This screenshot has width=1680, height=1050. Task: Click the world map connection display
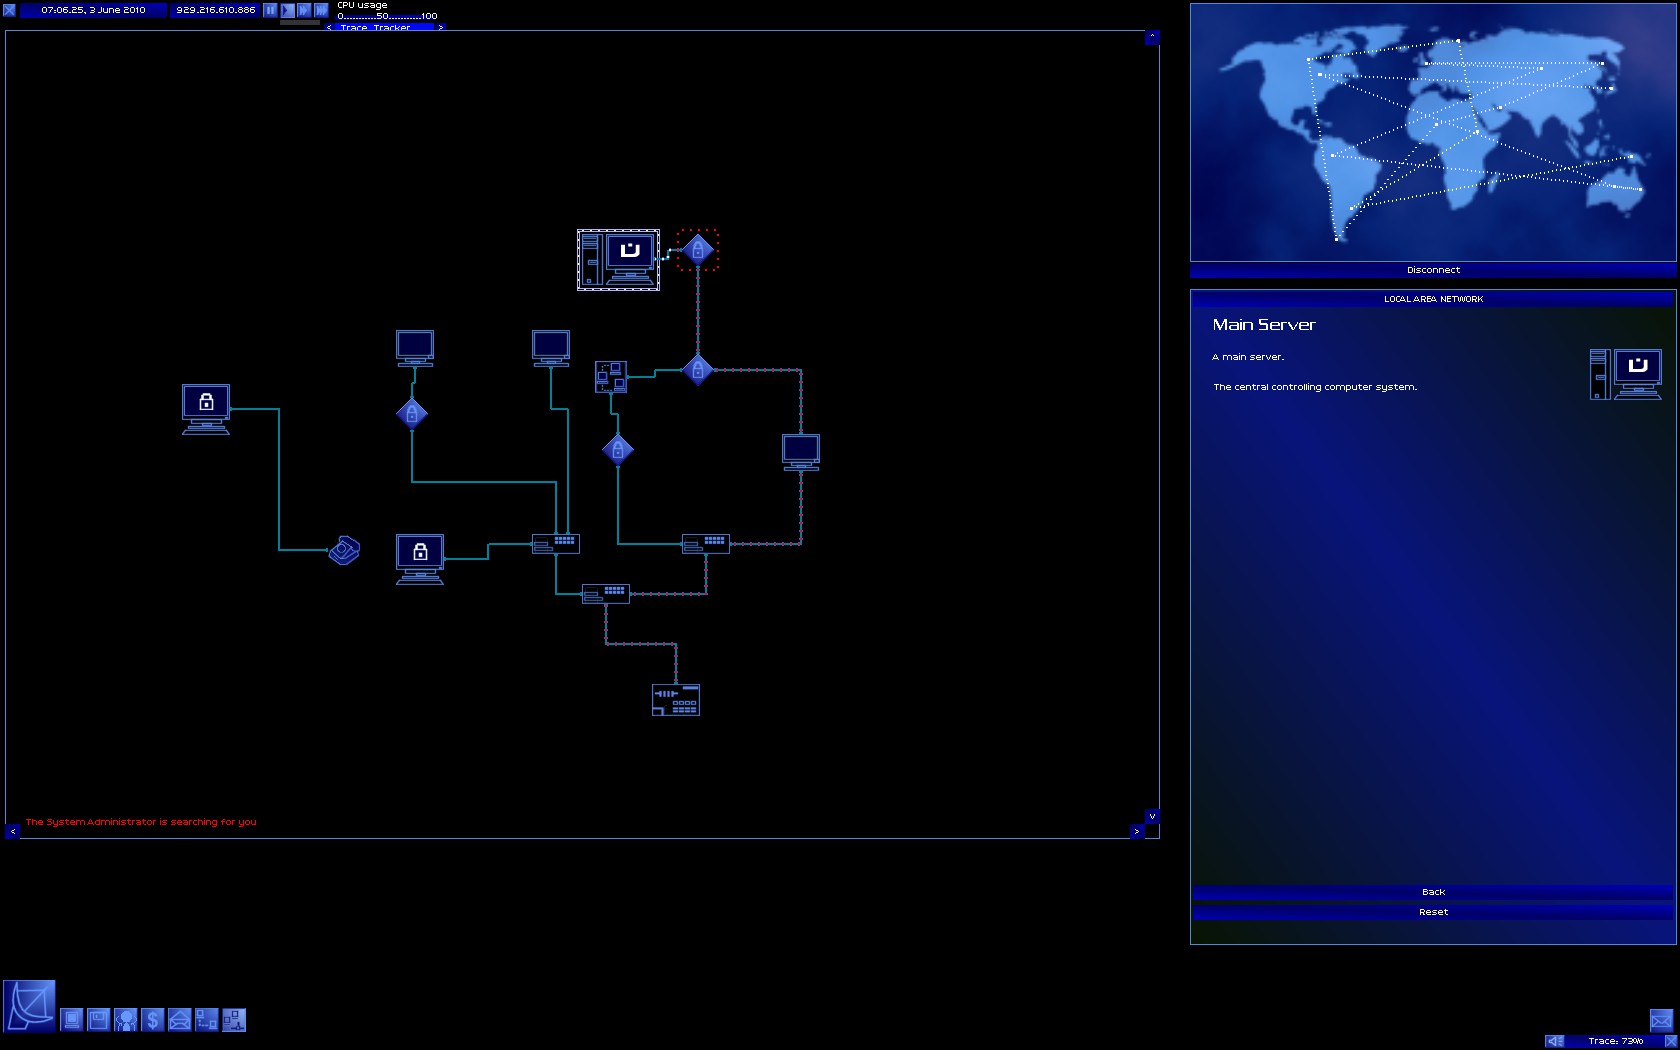[1433, 133]
